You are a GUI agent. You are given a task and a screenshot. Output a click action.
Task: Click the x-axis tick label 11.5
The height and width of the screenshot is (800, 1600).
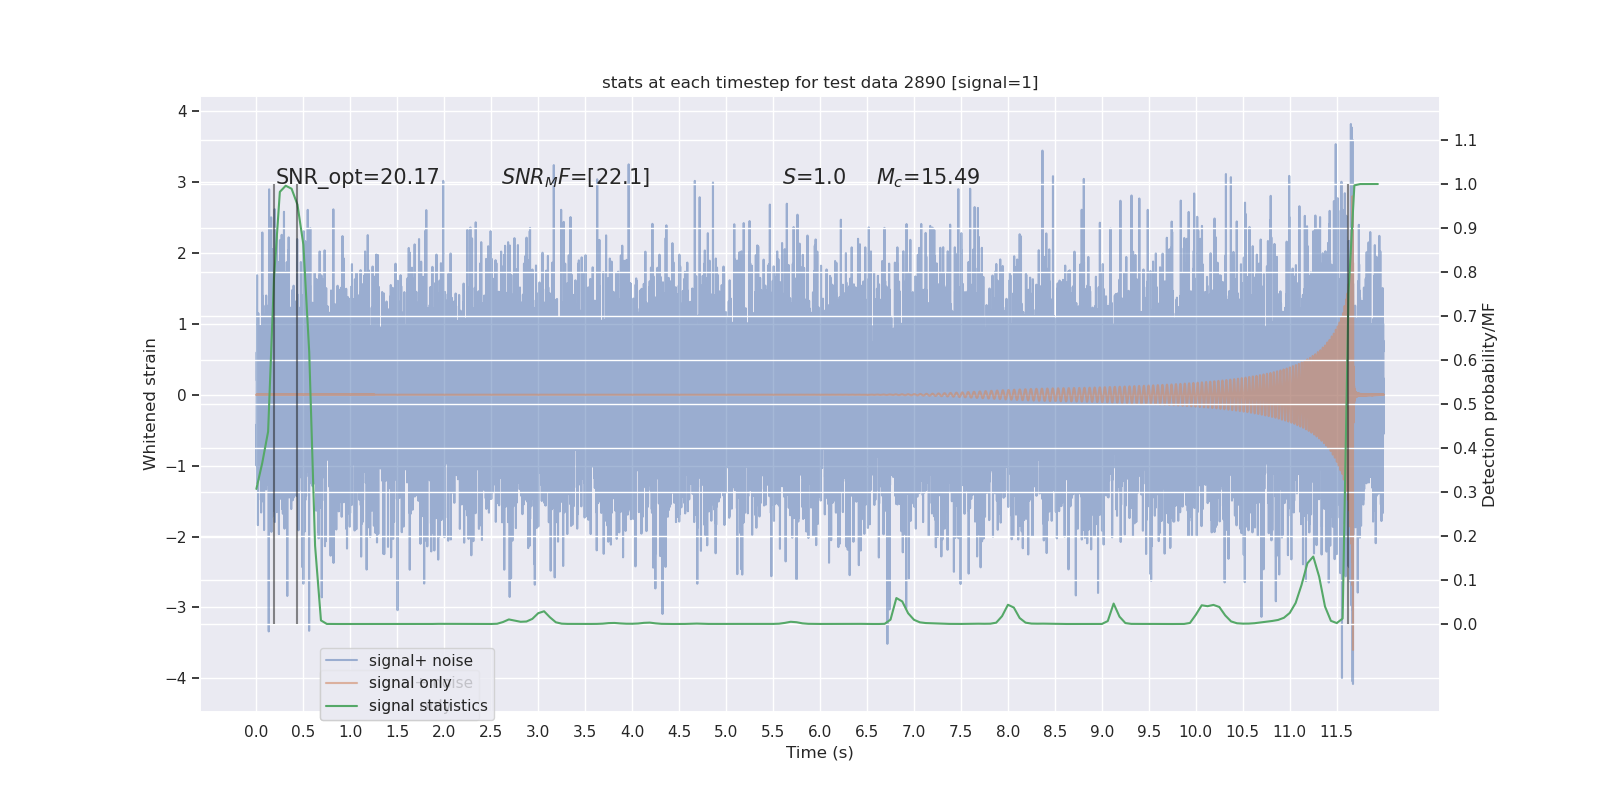coord(1337,731)
